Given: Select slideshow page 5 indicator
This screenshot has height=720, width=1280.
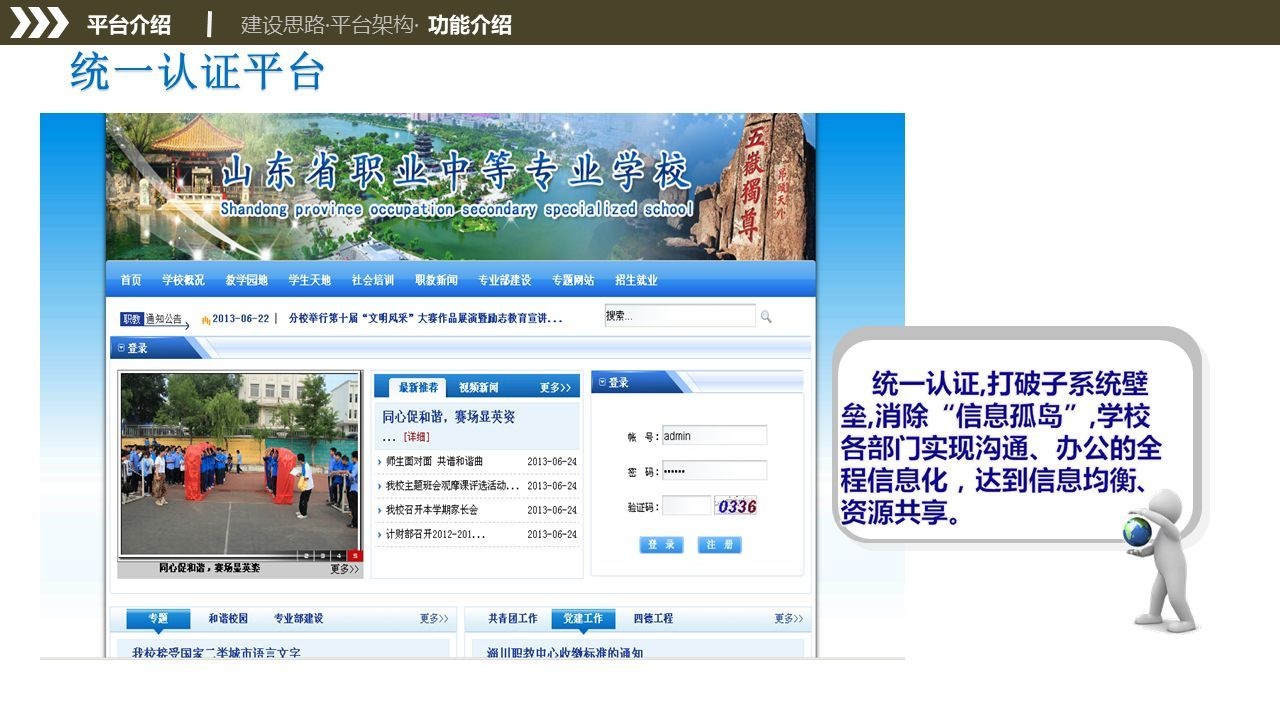Looking at the screenshot, I should (x=356, y=555).
